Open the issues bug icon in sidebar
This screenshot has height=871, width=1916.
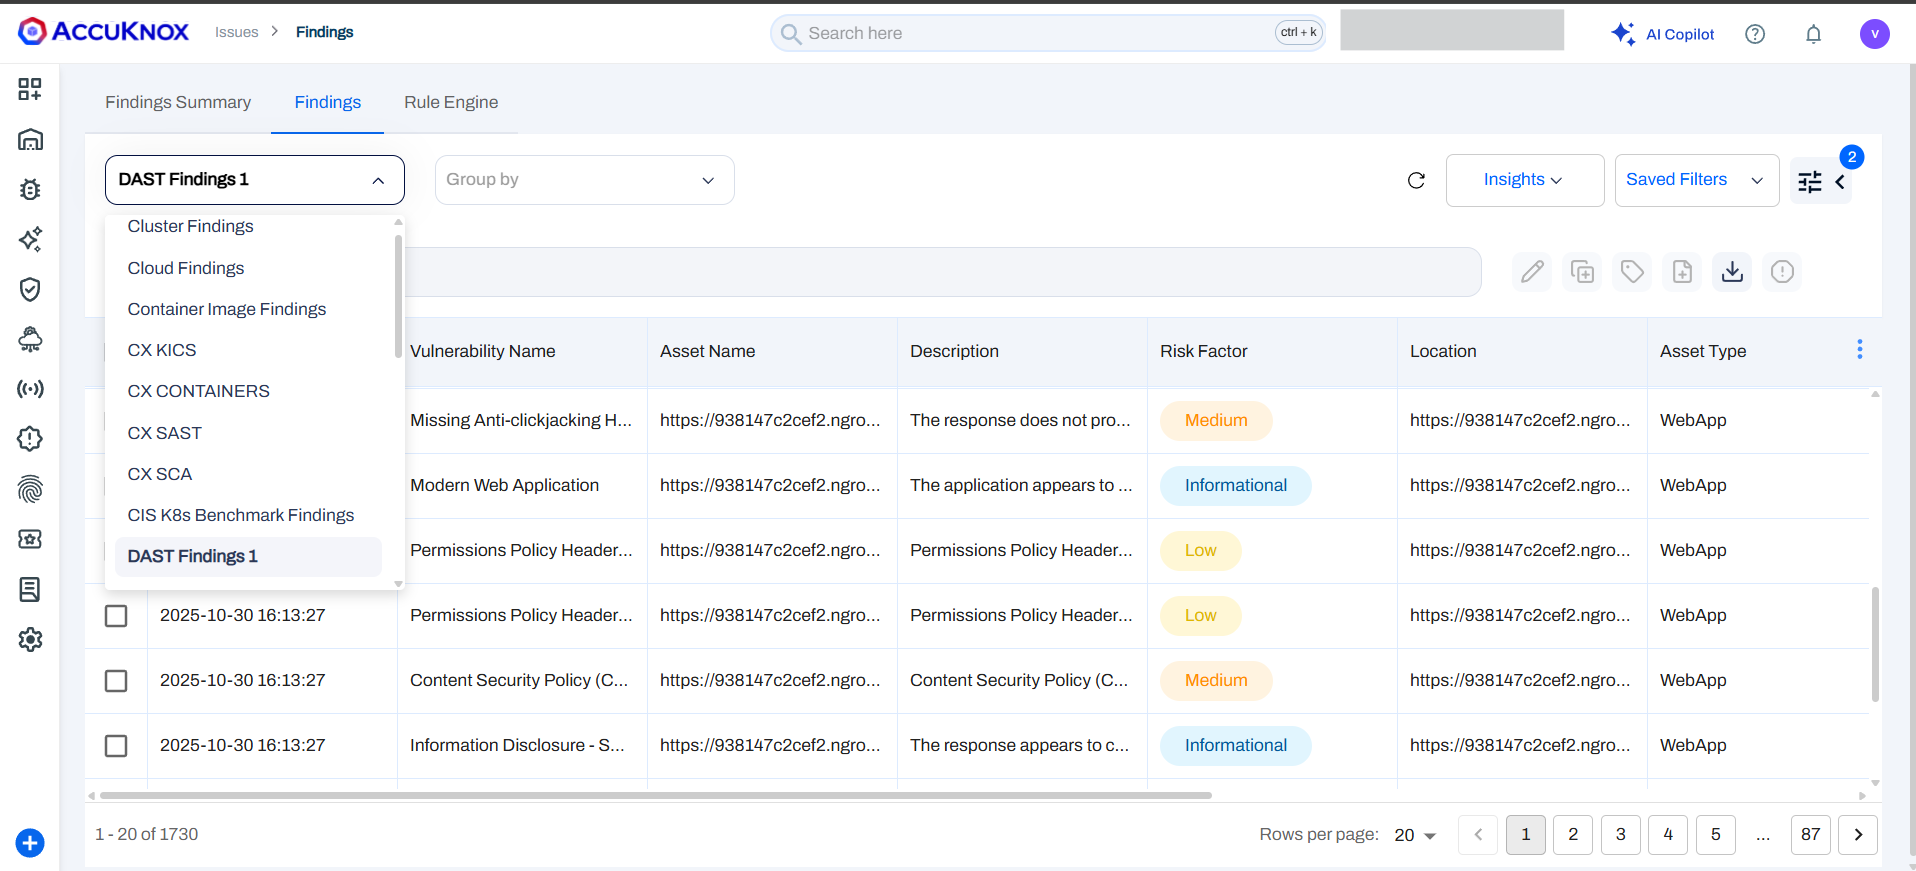tap(30, 189)
